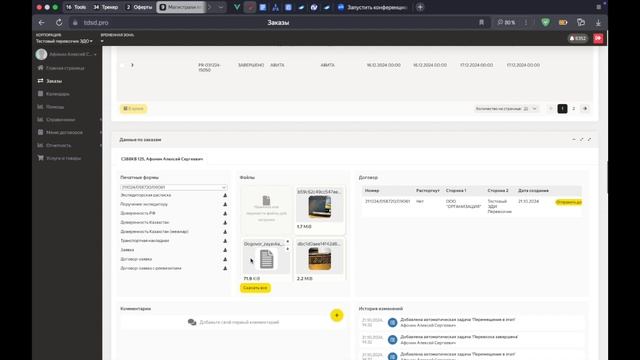640x360 pixels.
Task: Go back with the browser back arrow
Action: [x=42, y=22]
